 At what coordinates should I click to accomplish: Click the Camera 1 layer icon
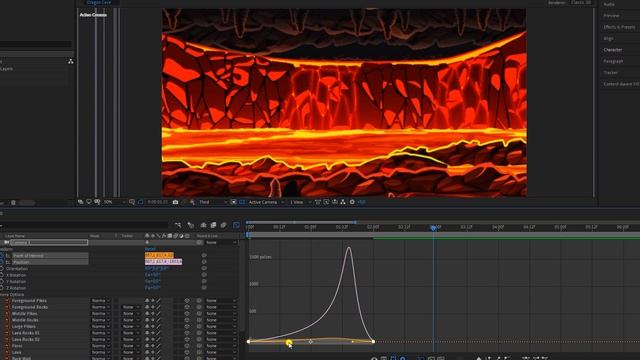coord(6,242)
